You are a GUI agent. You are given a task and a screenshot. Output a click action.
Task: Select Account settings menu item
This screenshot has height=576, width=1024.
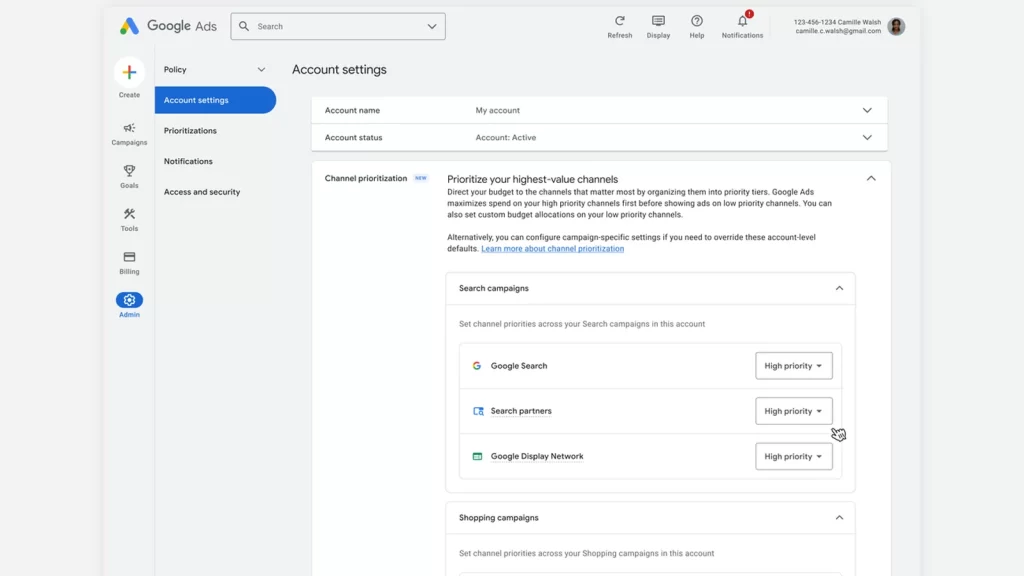click(216, 100)
